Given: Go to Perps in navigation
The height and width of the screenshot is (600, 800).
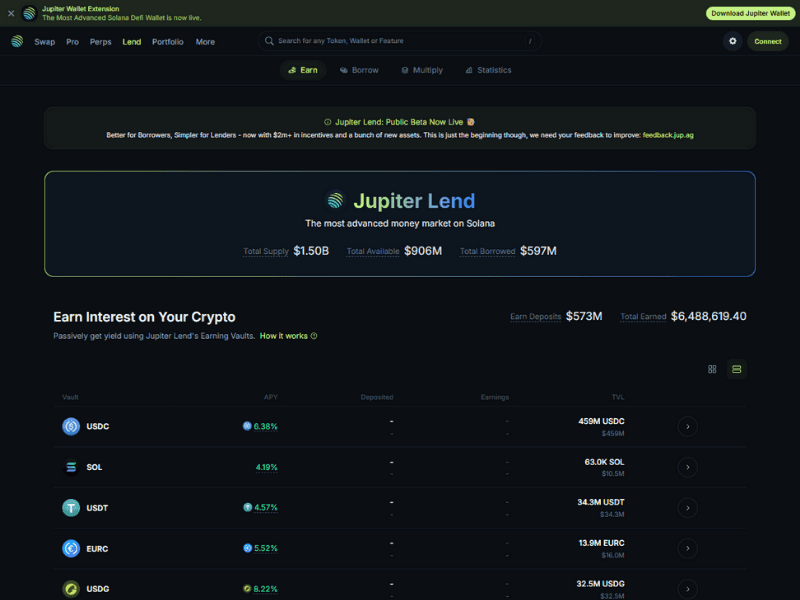Looking at the screenshot, I should [100, 42].
